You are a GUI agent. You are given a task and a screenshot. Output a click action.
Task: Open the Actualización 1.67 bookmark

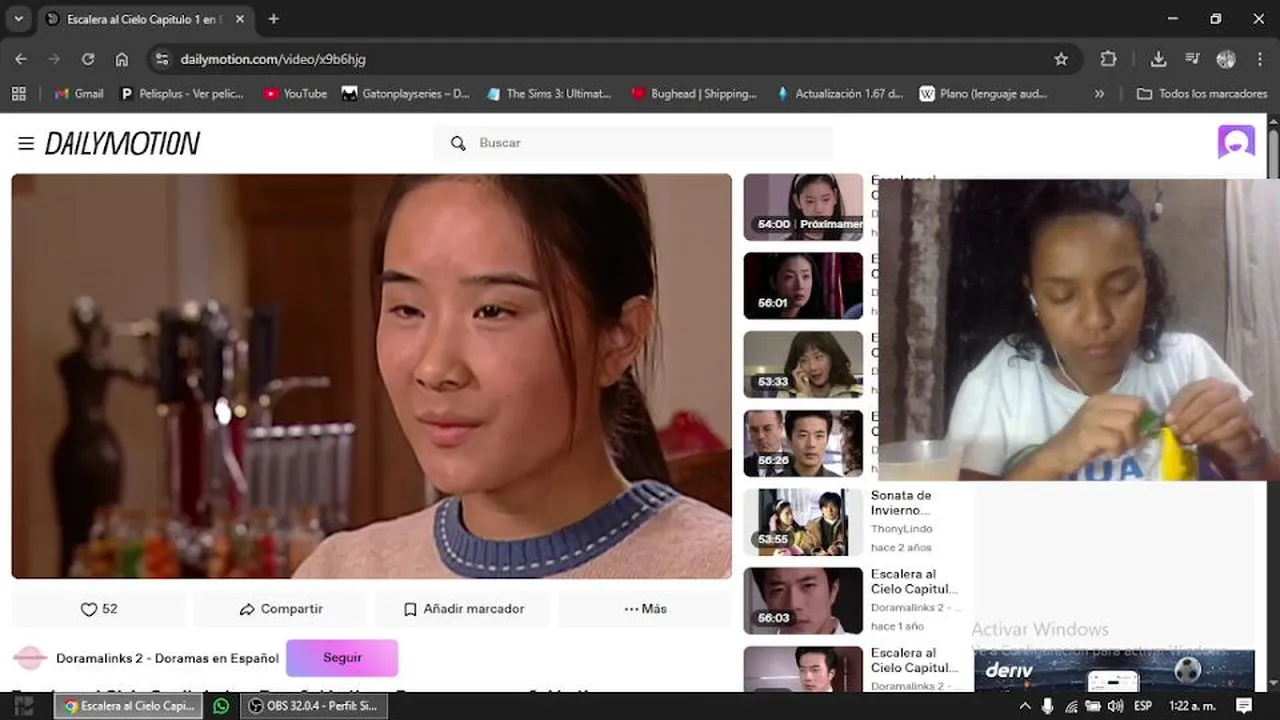pos(839,93)
